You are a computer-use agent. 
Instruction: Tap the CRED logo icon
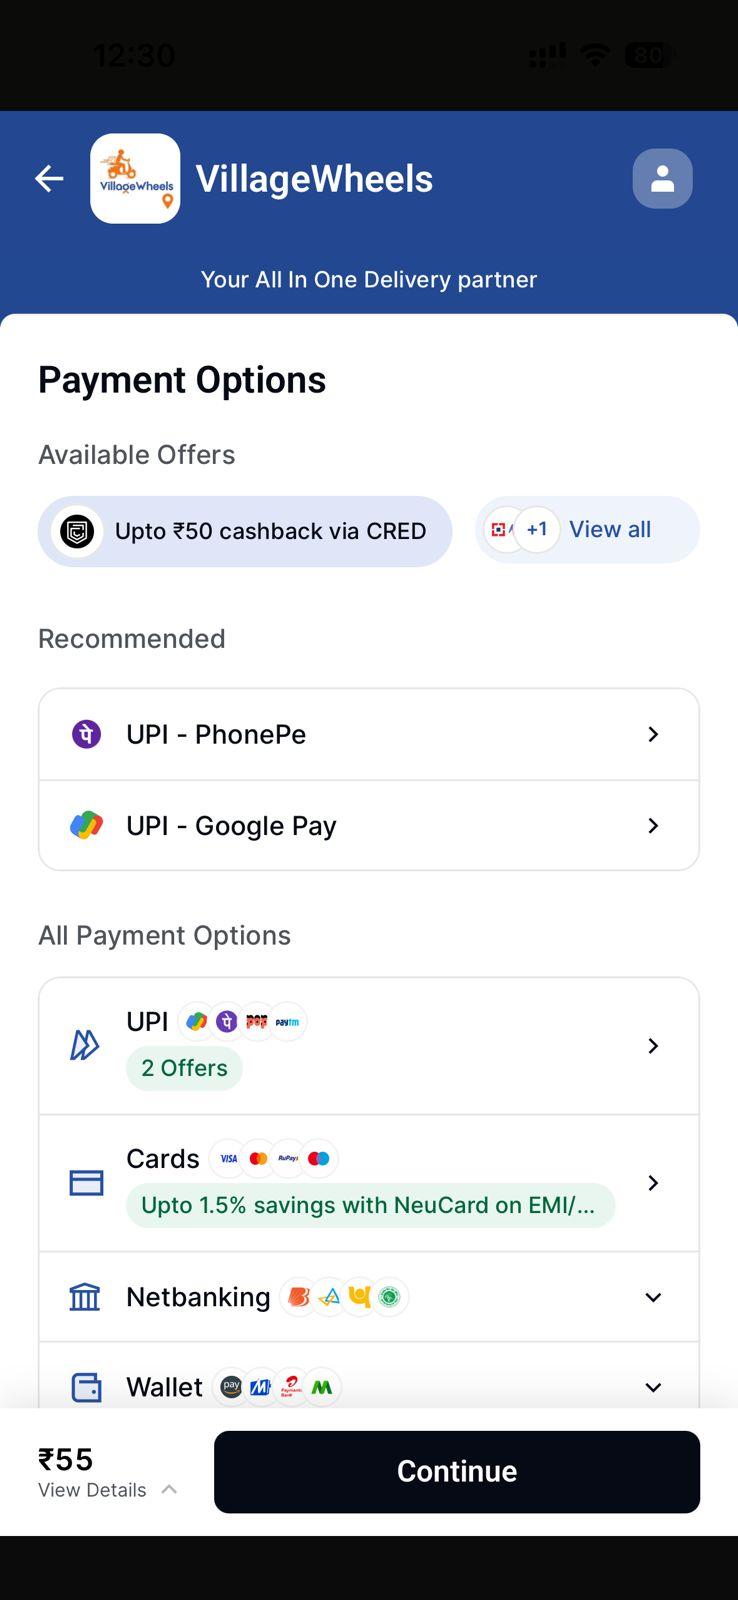point(77,531)
